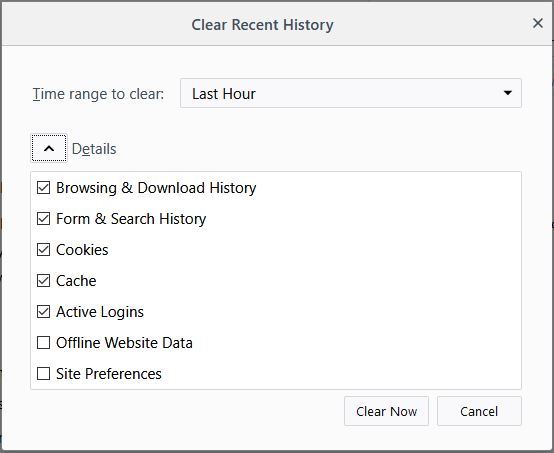Screen dimensions: 554x453
Task: Uncheck Active Logins option
Action: coord(43,312)
